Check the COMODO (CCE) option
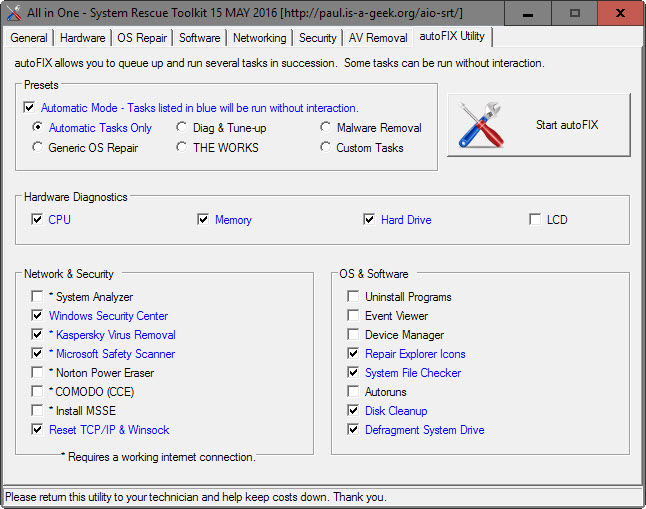This screenshot has width=646, height=509. point(37,391)
